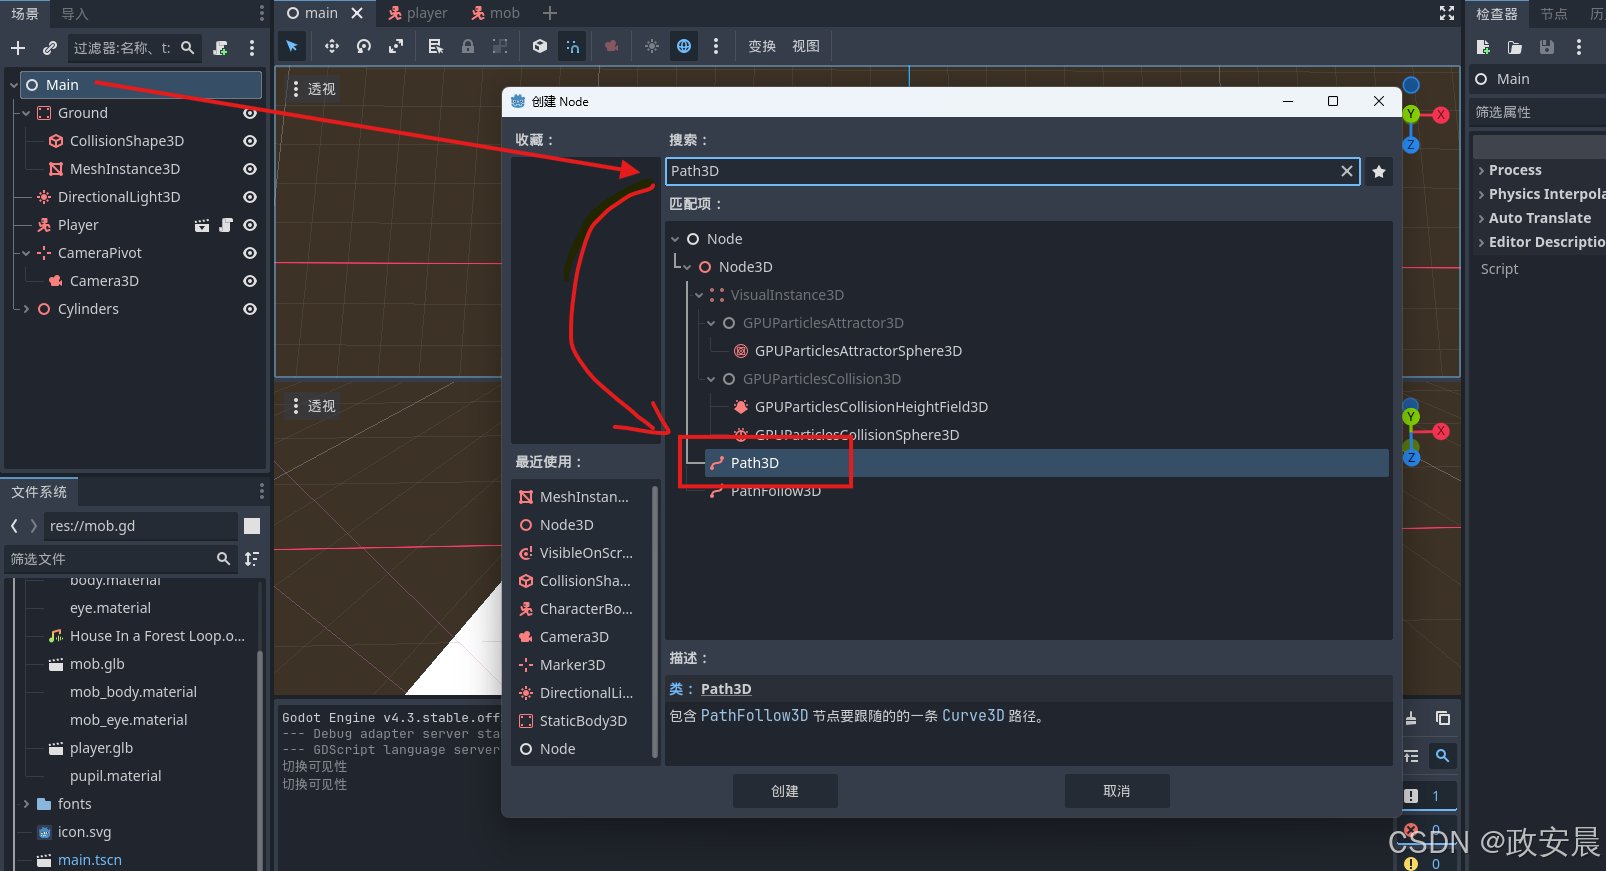Open the 节点 (Node) dock tab

(x=1554, y=14)
